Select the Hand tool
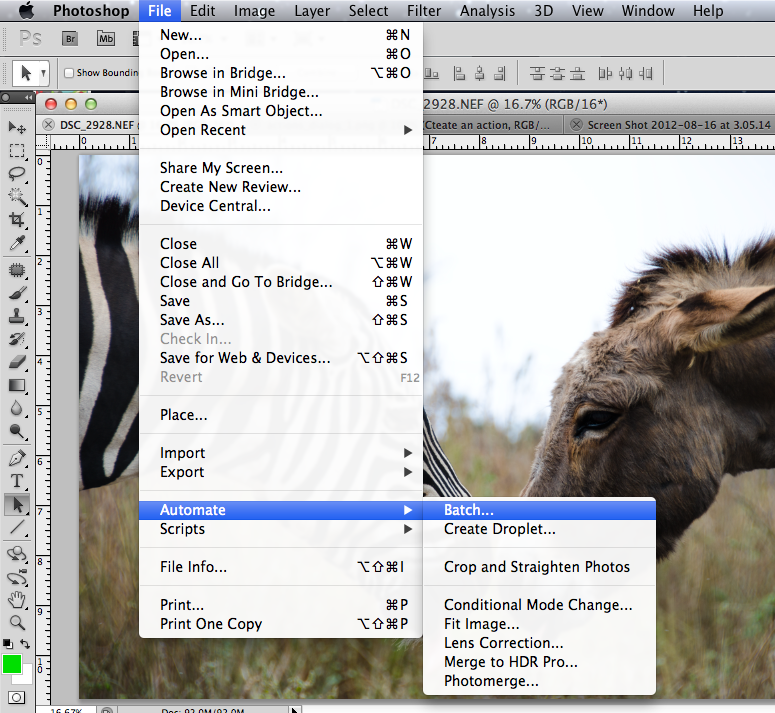The width and height of the screenshot is (775, 713). coord(17,600)
